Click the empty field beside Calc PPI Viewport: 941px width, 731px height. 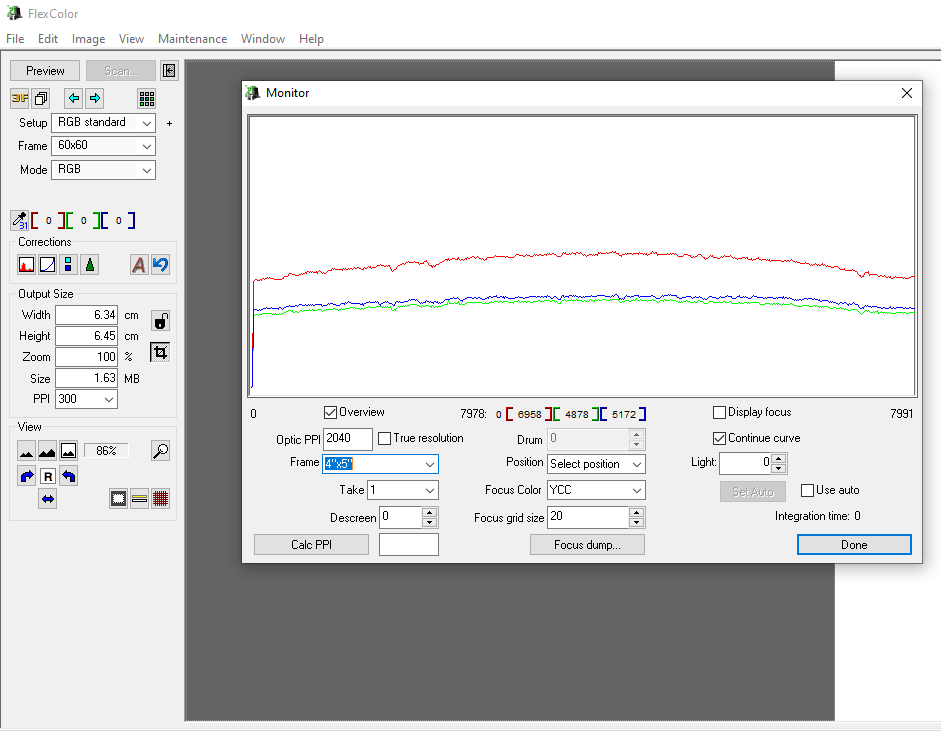[409, 544]
